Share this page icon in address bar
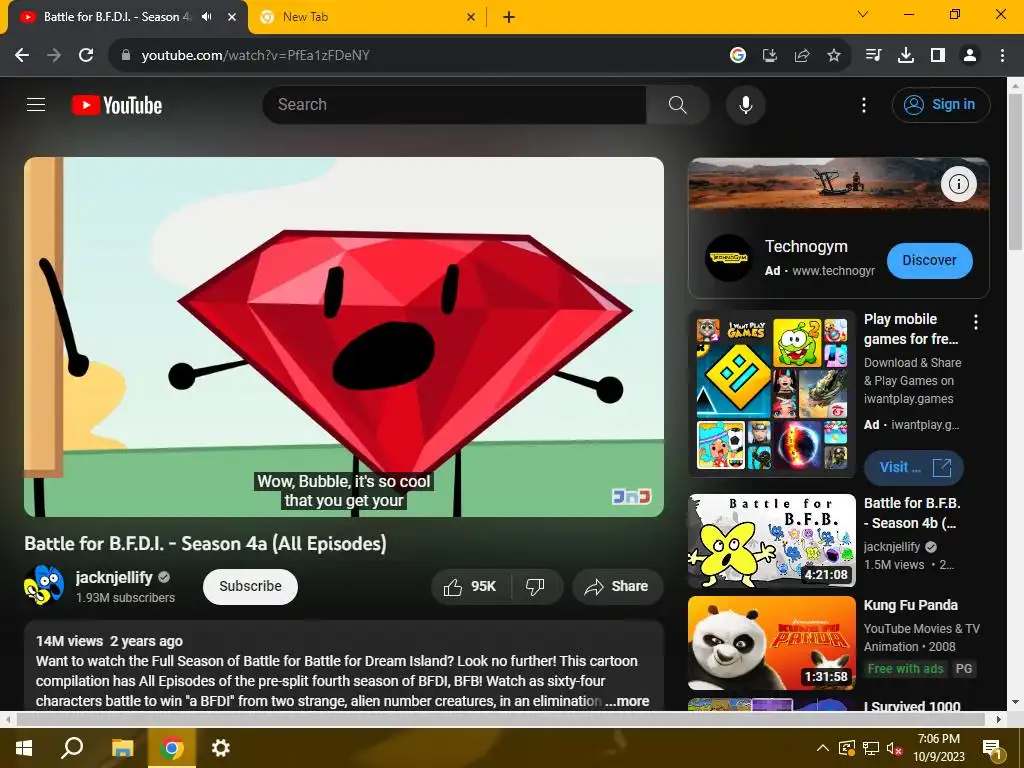 (x=802, y=56)
